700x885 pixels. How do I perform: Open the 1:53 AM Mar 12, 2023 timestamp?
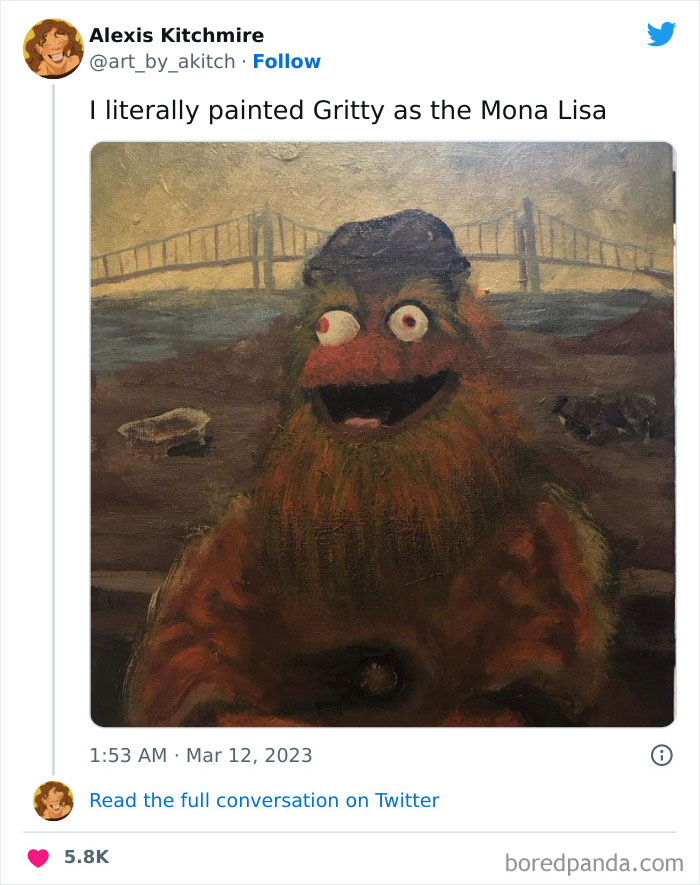(201, 755)
